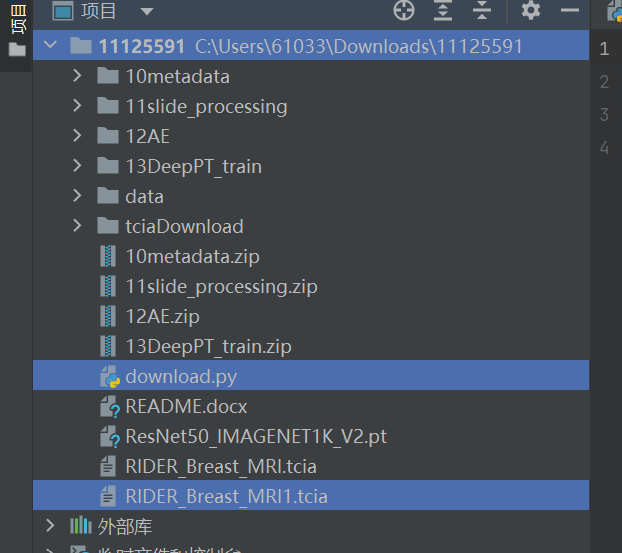Click the 10metadata folder icon
Screen dimensions: 622x553
point(108,75)
